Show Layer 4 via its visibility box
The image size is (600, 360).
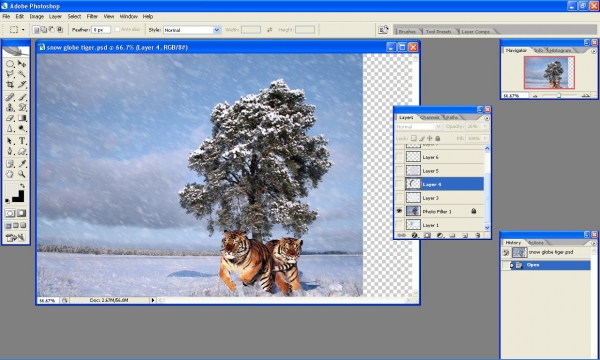pyautogui.click(x=399, y=184)
